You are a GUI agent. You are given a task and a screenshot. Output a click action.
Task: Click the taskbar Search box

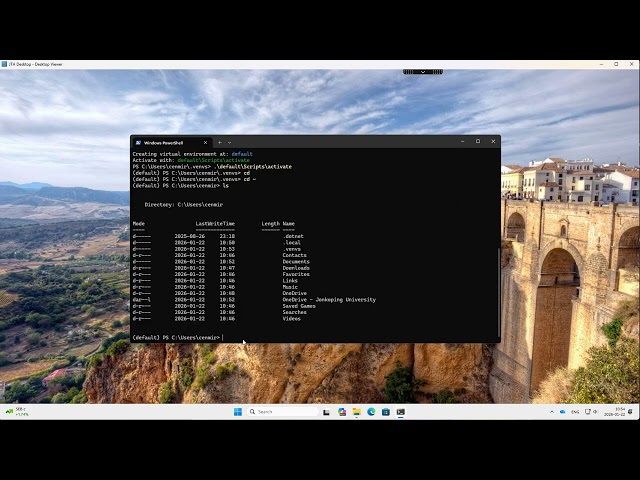(x=282, y=412)
